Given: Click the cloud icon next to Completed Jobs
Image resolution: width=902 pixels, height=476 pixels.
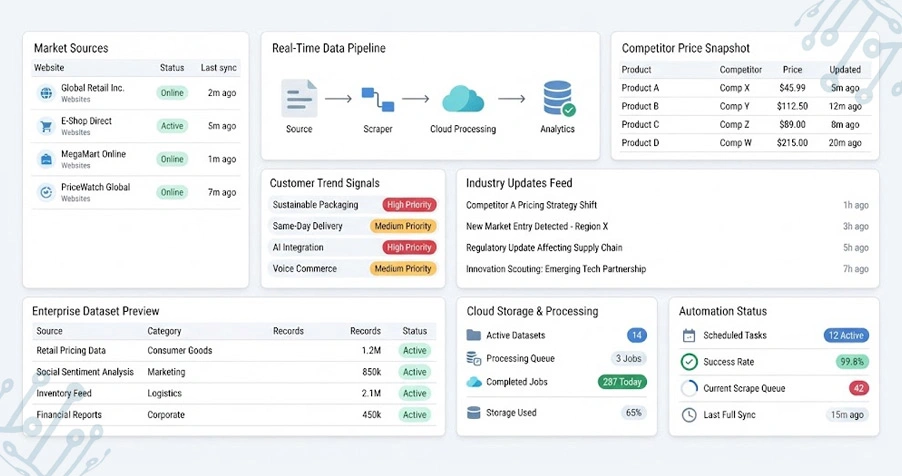Looking at the screenshot, I should 473,382.
